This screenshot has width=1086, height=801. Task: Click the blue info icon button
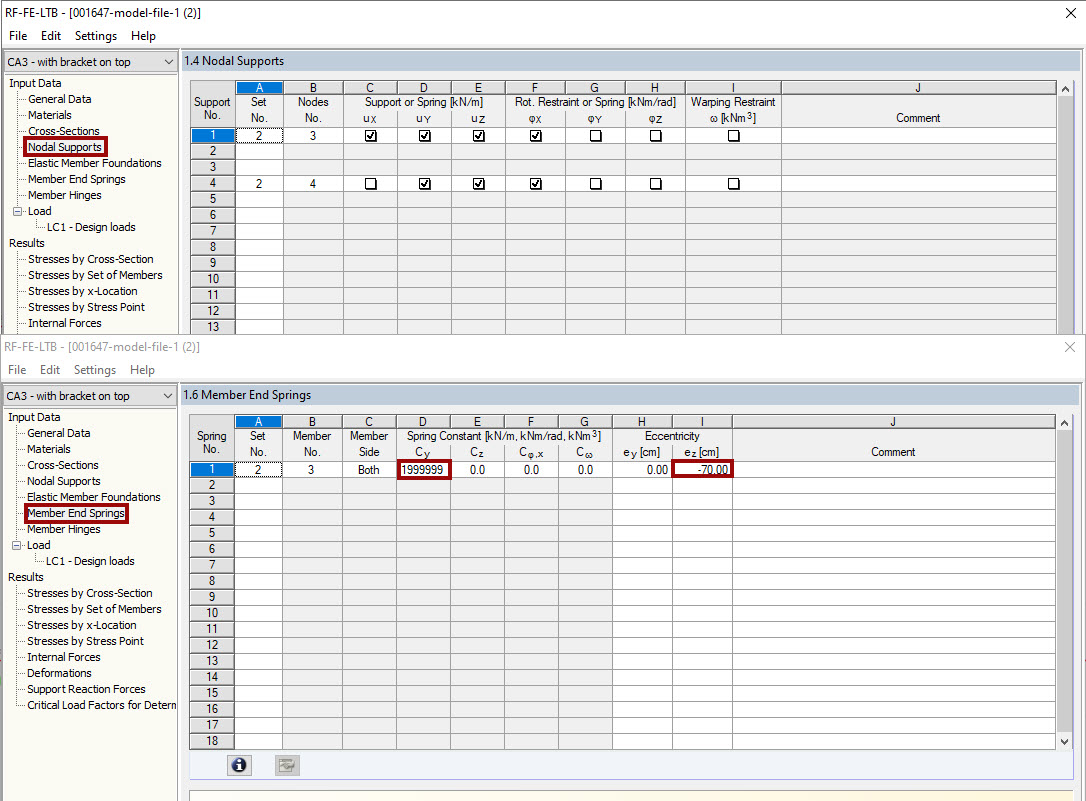click(x=239, y=765)
